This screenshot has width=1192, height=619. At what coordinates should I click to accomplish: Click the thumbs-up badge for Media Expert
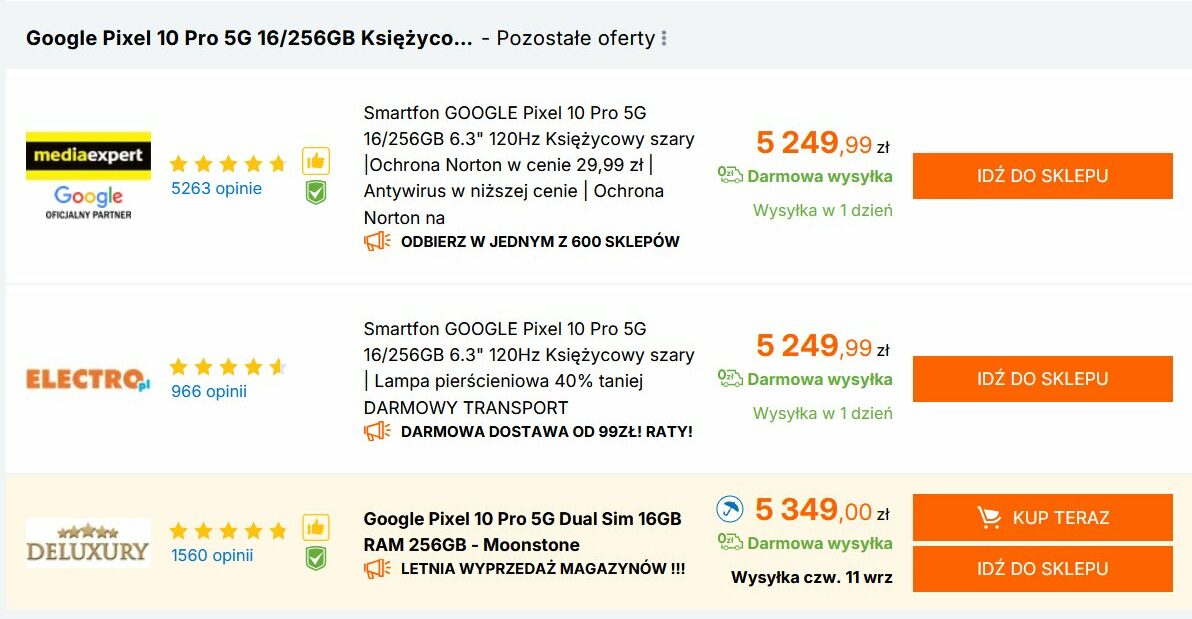point(316,161)
